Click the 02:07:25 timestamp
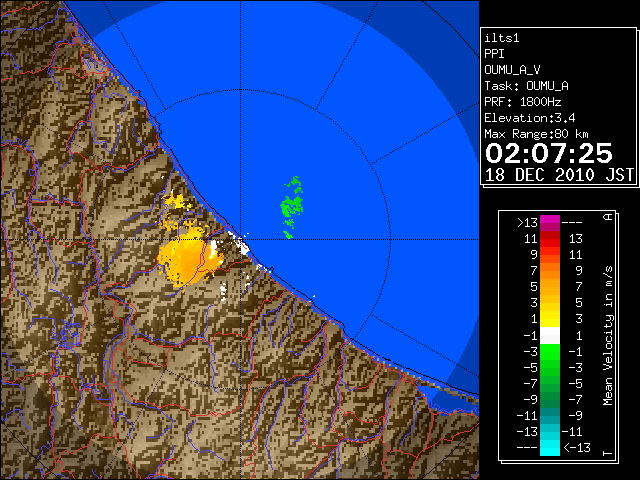This screenshot has height=480, width=640. (x=549, y=153)
